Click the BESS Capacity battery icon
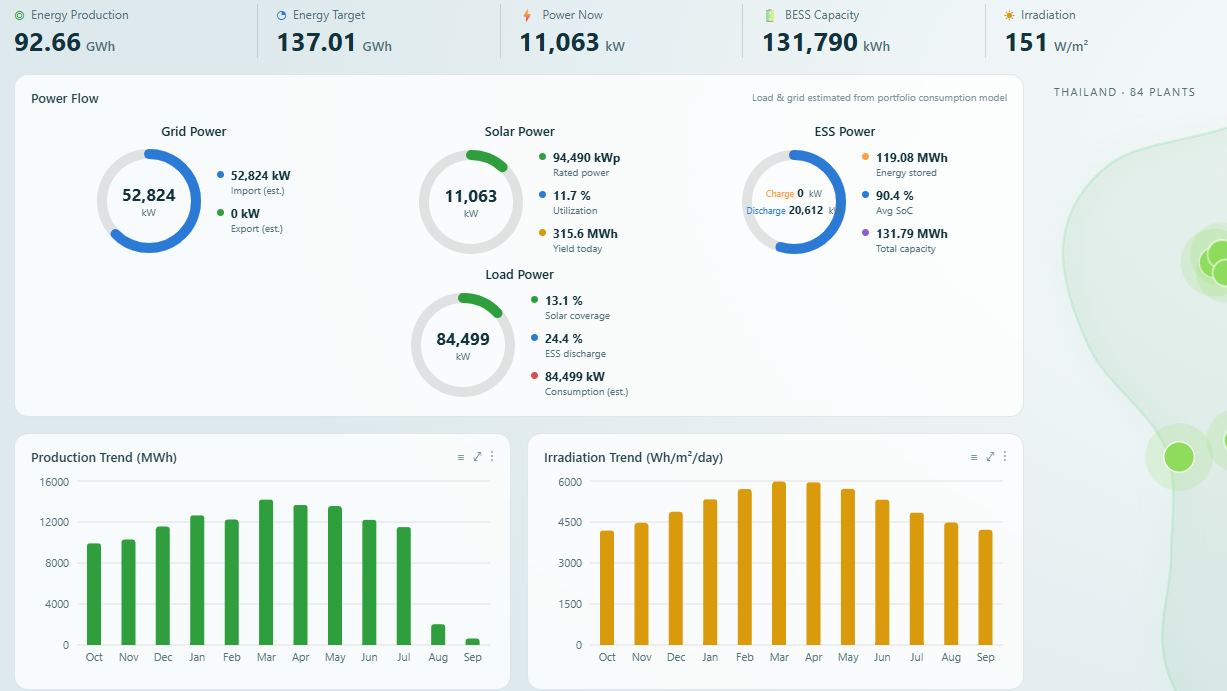The height and width of the screenshot is (691, 1227). 769,16
